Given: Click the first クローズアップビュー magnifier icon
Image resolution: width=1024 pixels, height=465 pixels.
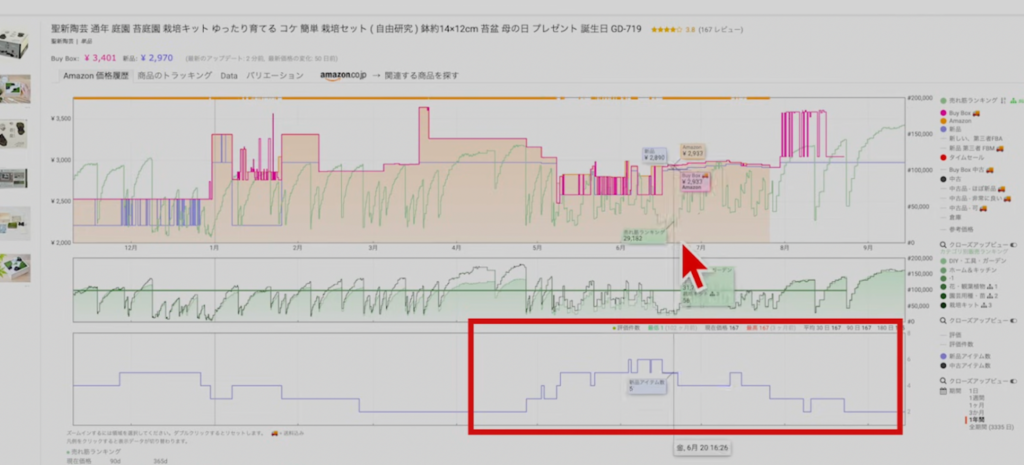Looking at the screenshot, I should pyautogui.click(x=944, y=244).
